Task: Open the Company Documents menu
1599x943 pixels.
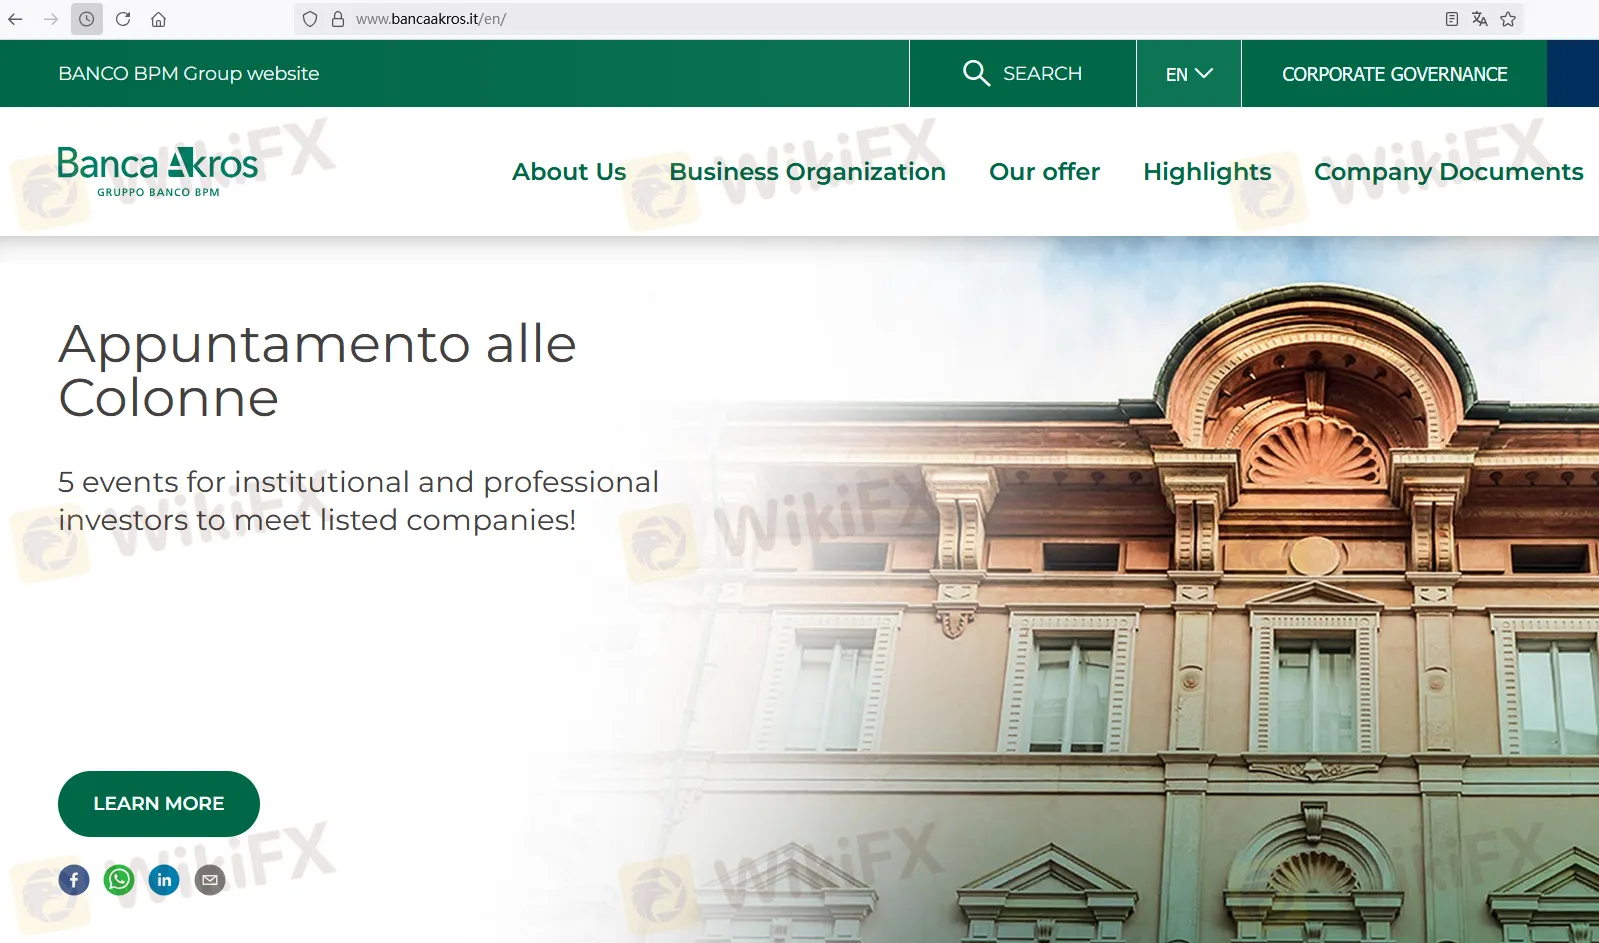Action: click(1448, 172)
